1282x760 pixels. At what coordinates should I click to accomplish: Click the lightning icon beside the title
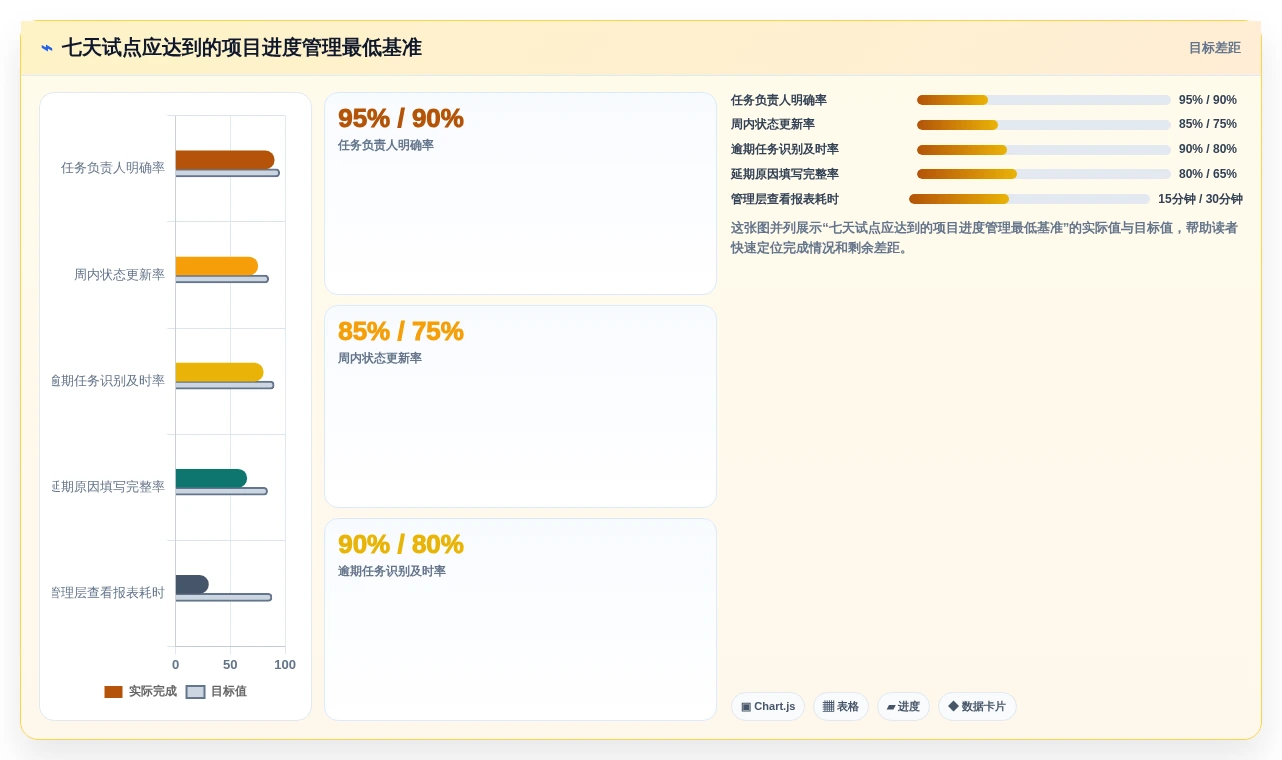tap(47, 48)
